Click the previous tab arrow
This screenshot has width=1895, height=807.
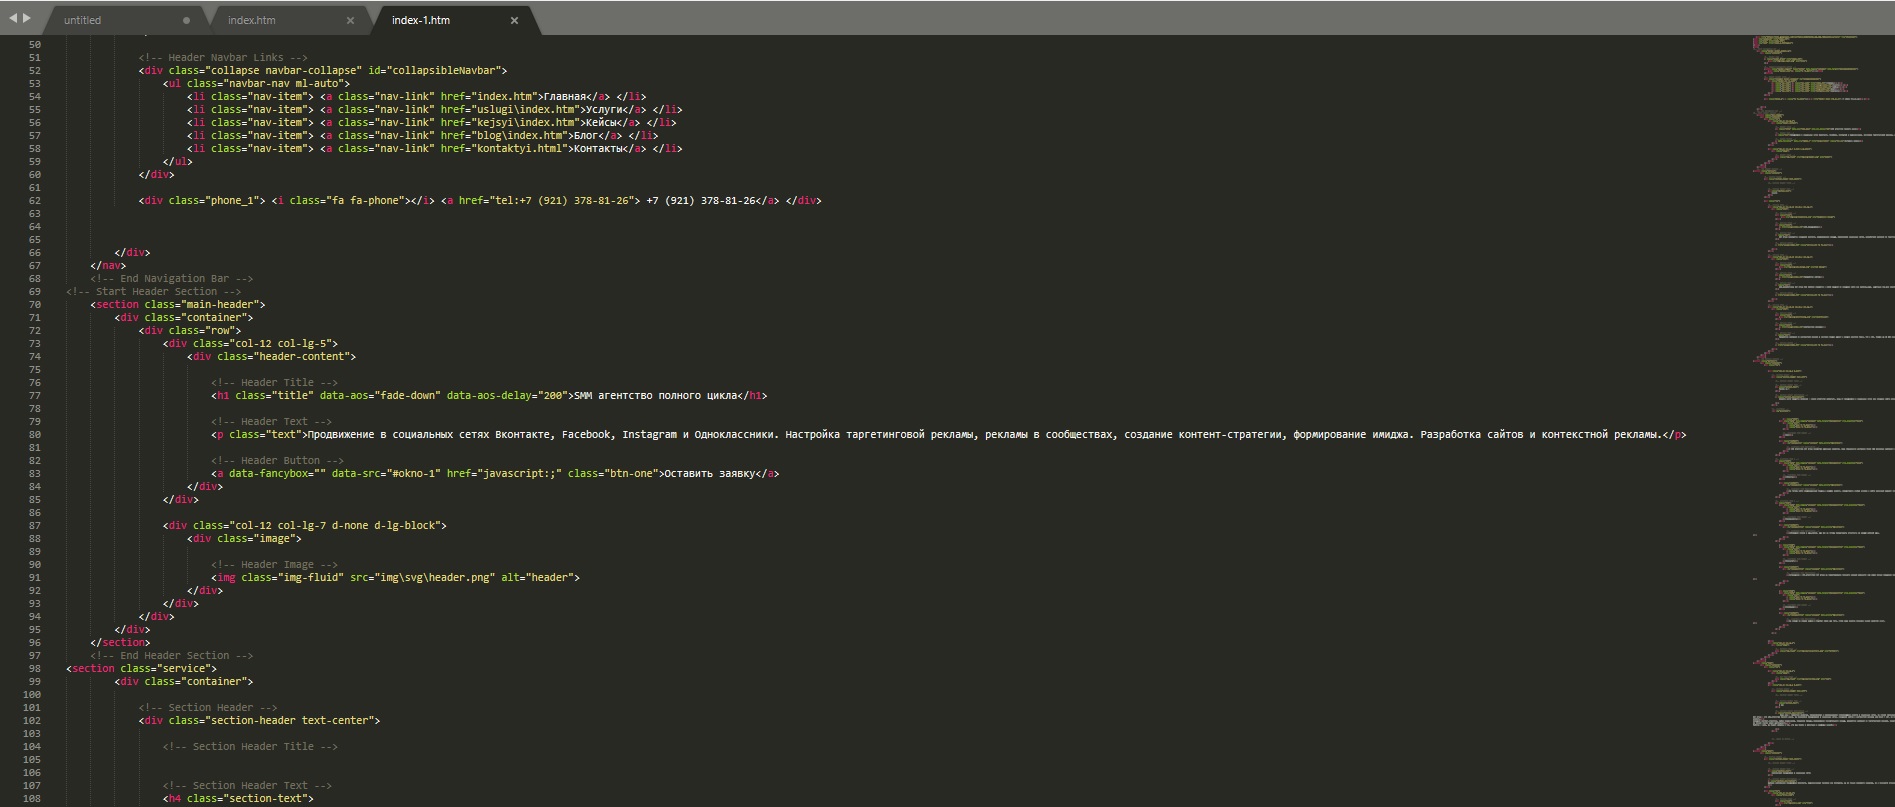tap(13, 18)
